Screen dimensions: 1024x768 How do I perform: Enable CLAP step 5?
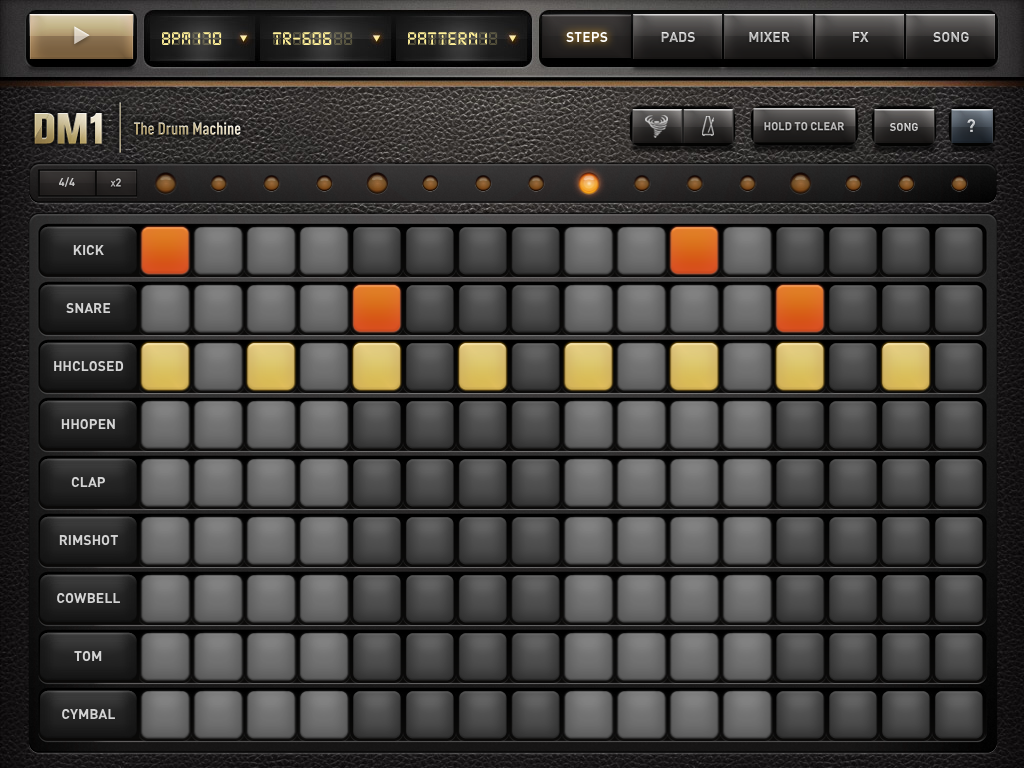[x=377, y=482]
